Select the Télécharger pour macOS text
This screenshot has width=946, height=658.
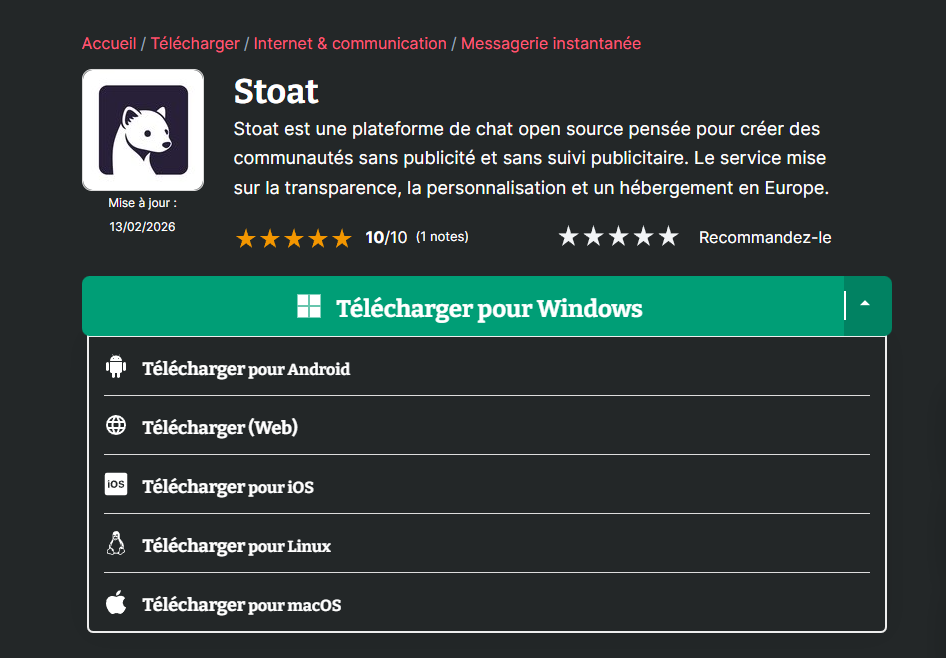(241, 605)
